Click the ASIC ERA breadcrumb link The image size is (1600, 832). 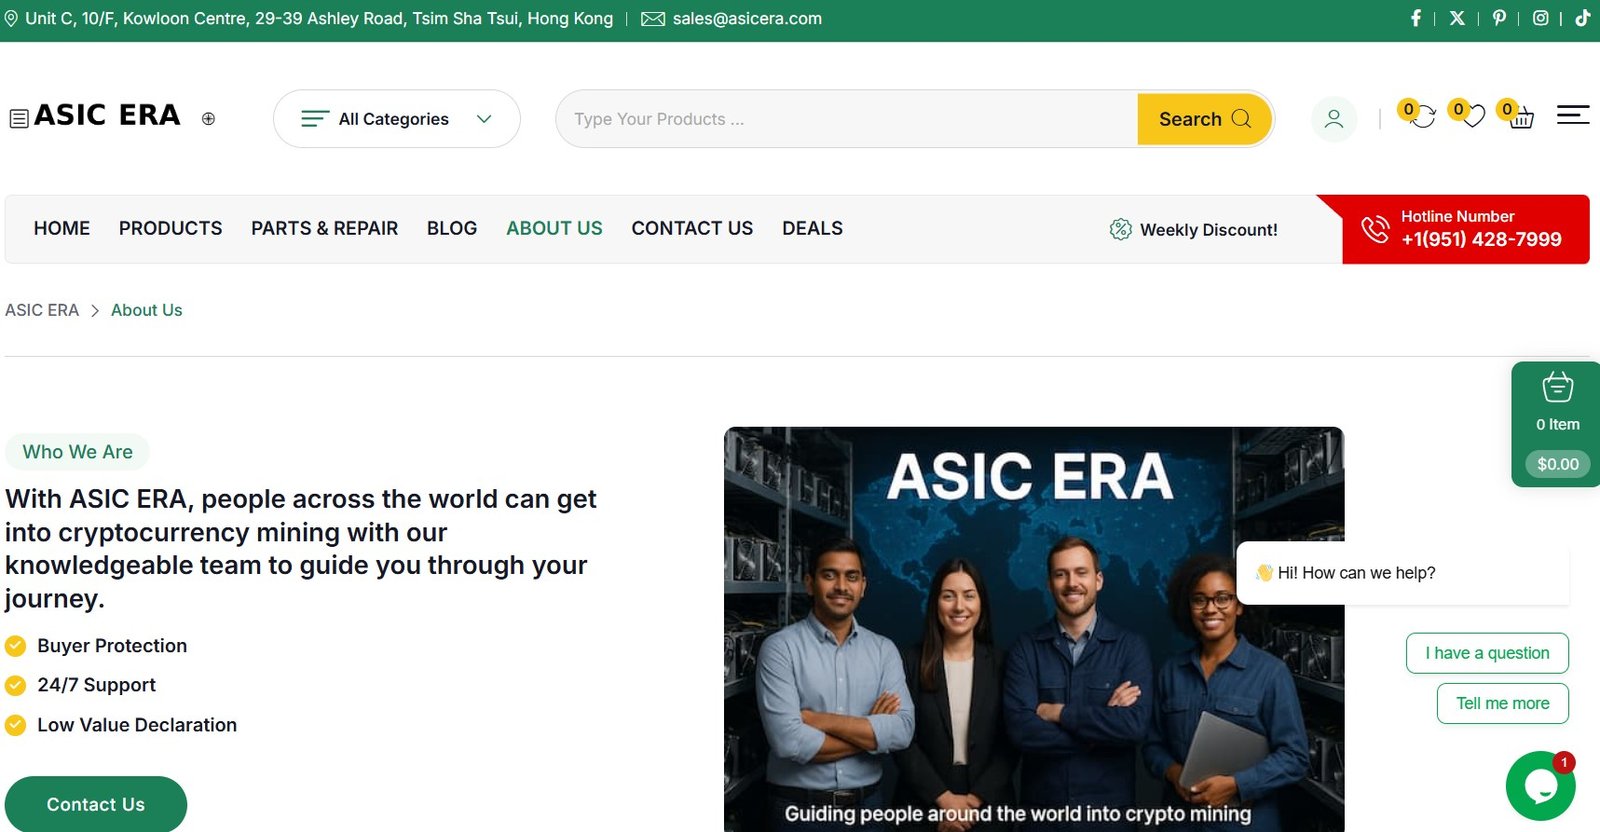(x=42, y=310)
